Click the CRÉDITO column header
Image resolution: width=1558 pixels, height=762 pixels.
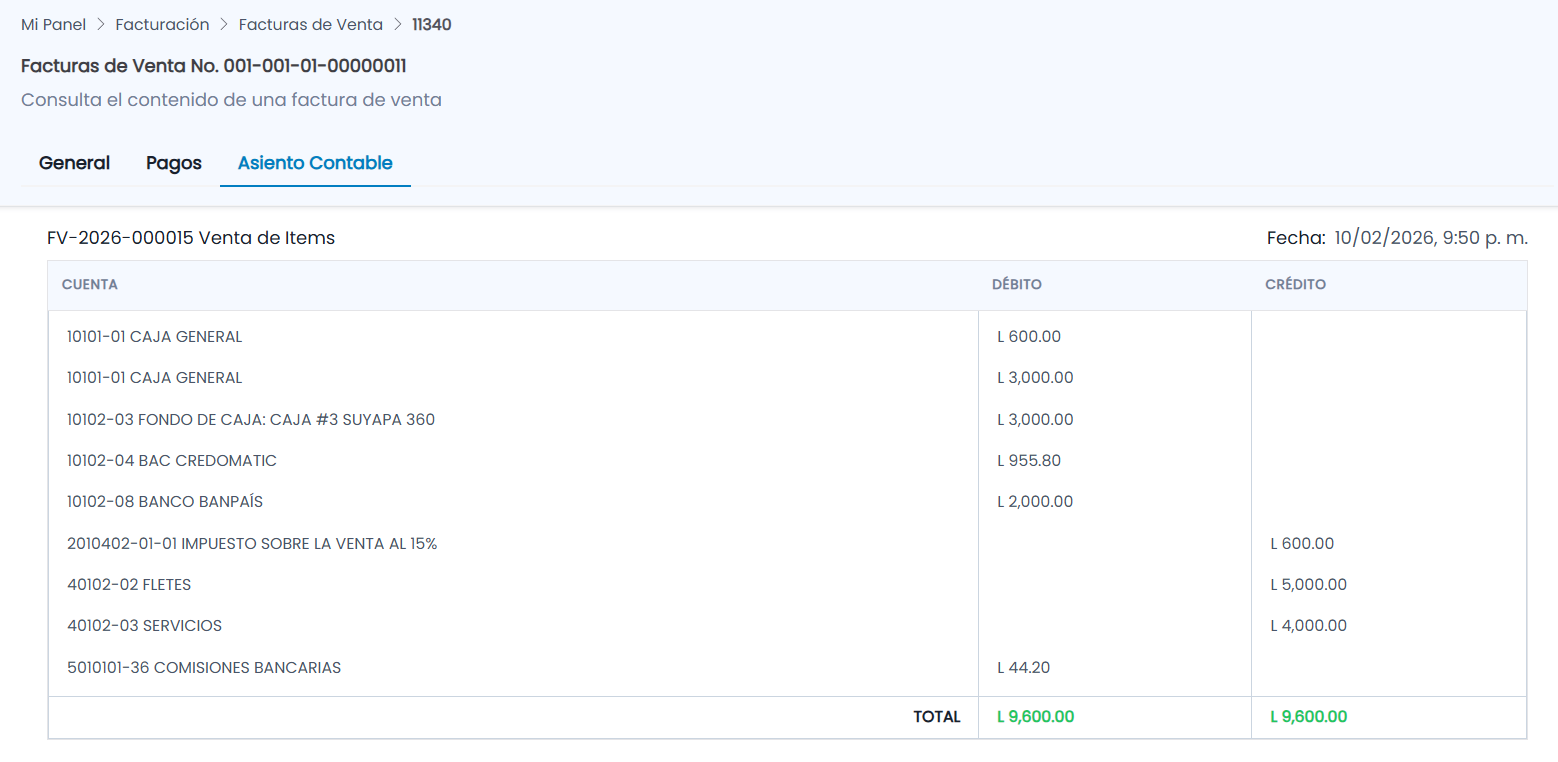pyautogui.click(x=1296, y=285)
